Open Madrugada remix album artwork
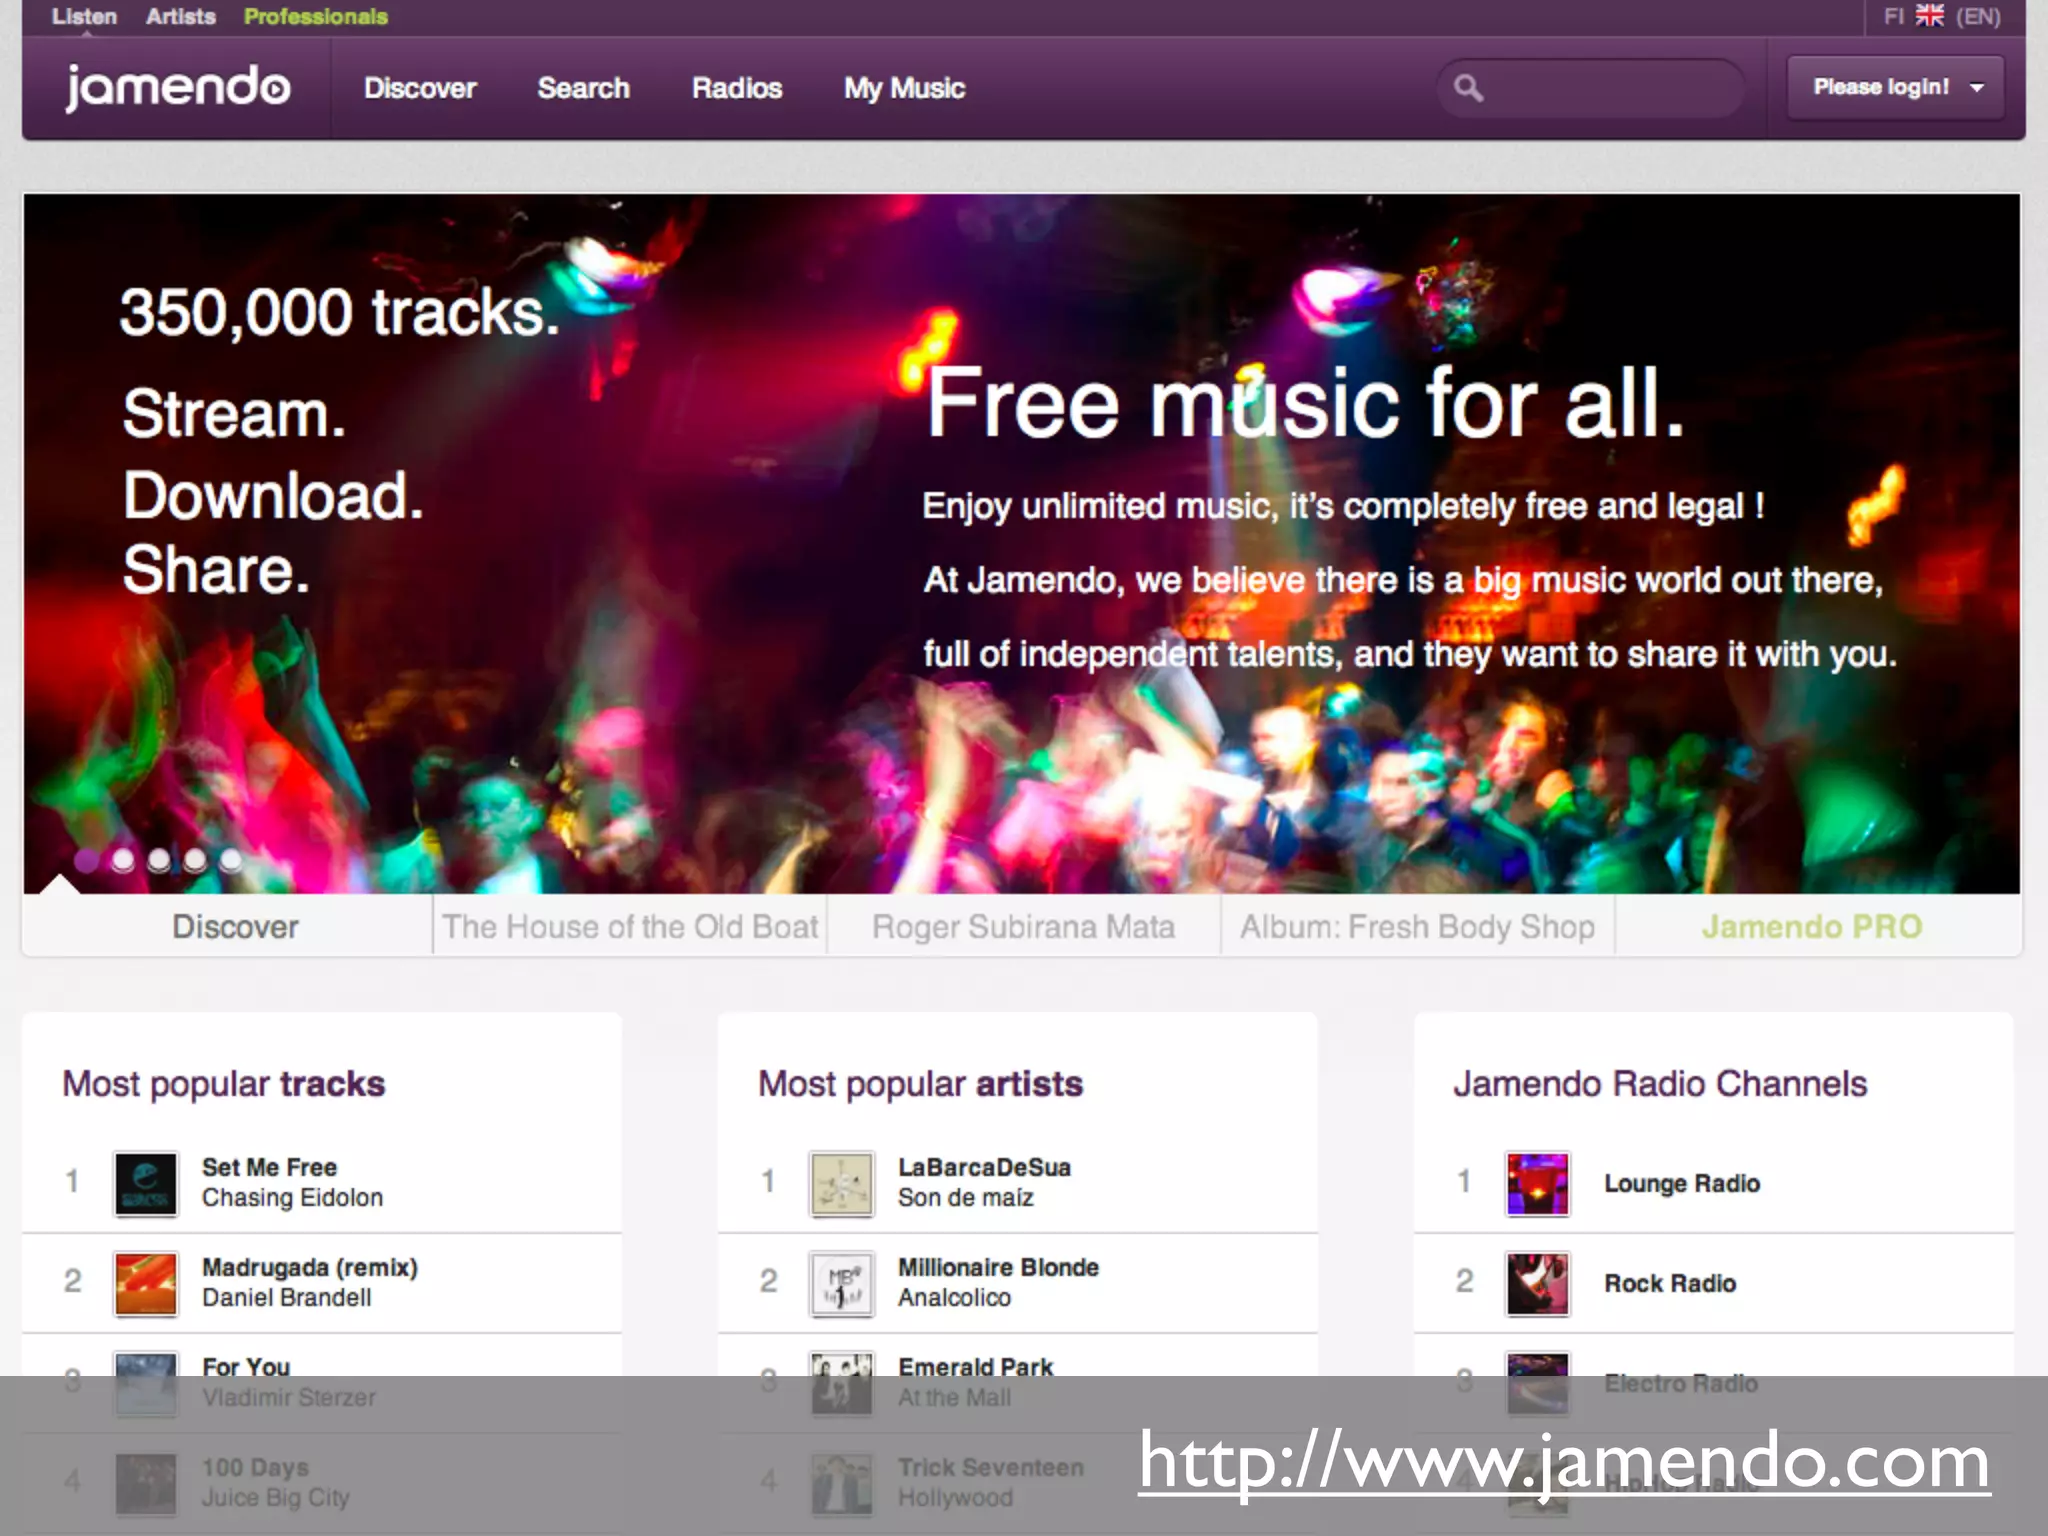This screenshot has width=2048, height=1536. (146, 1283)
